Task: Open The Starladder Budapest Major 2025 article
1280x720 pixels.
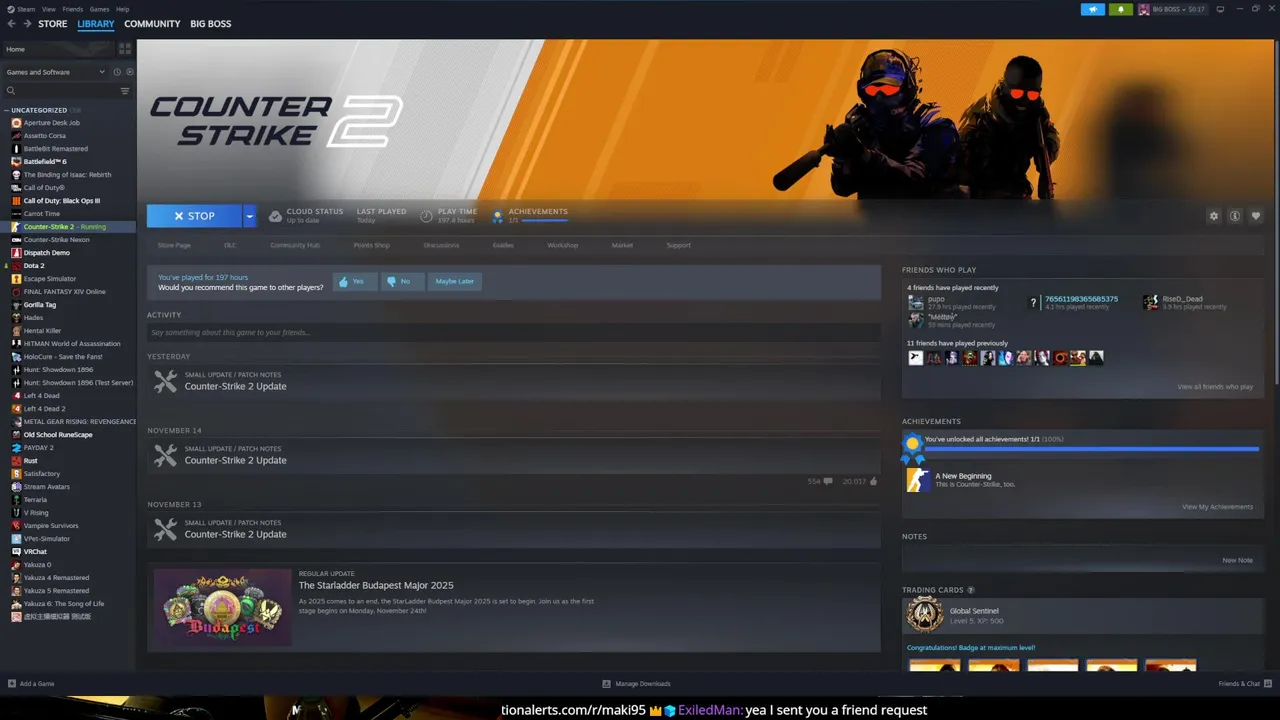Action: pyautogui.click(x=376, y=585)
